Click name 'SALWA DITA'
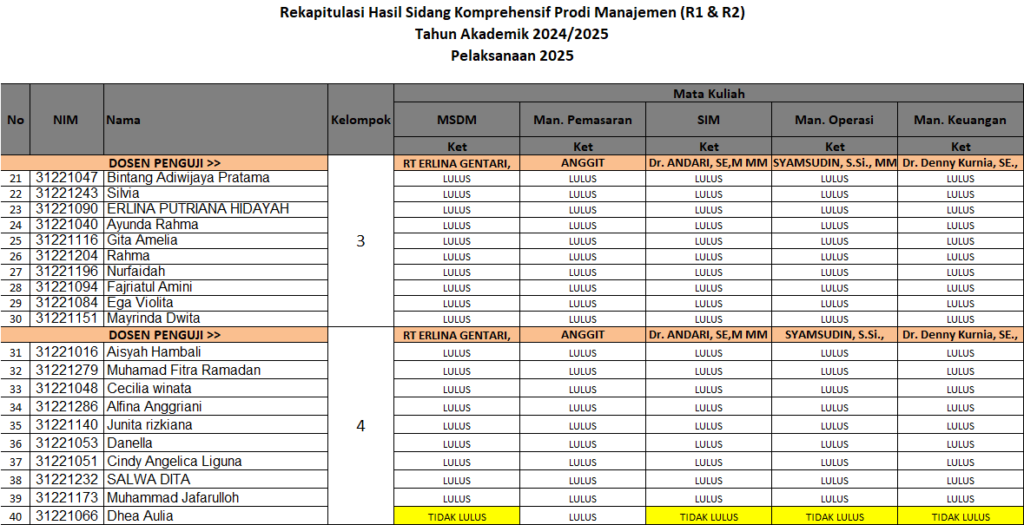The width and height of the screenshot is (1024, 525). pyautogui.click(x=149, y=479)
